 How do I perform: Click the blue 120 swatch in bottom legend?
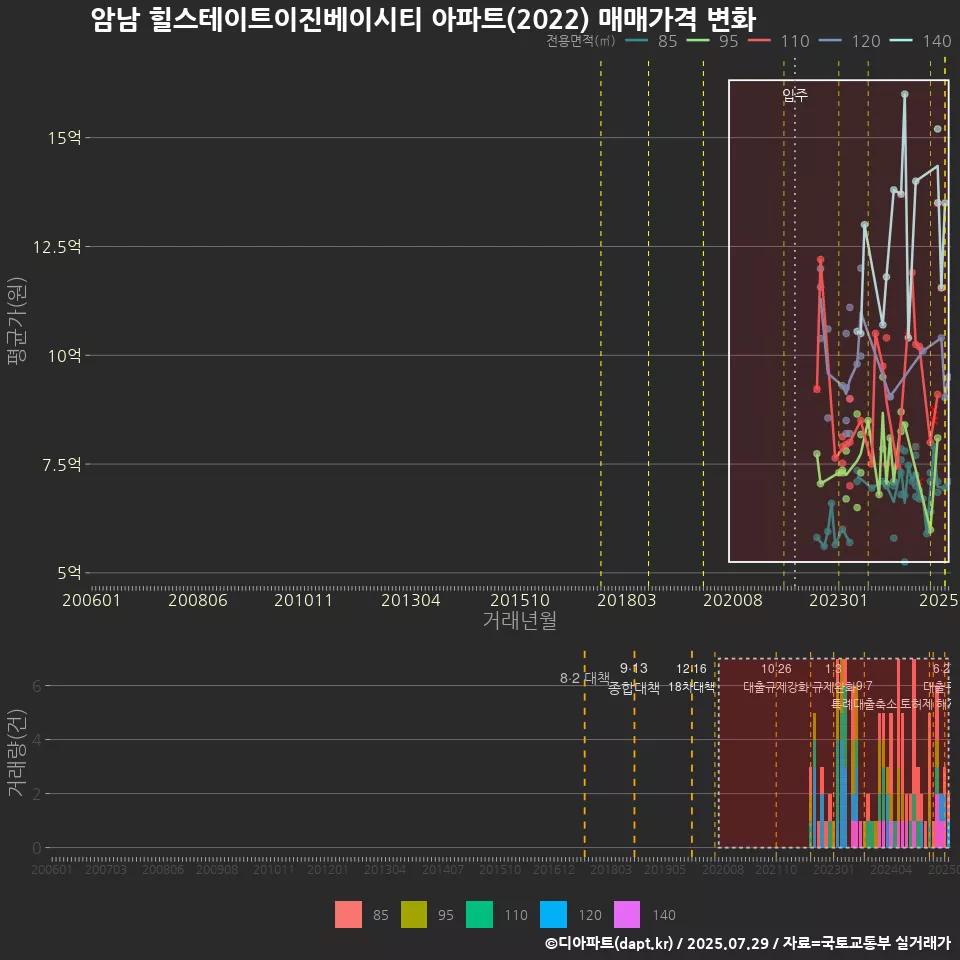(553, 914)
